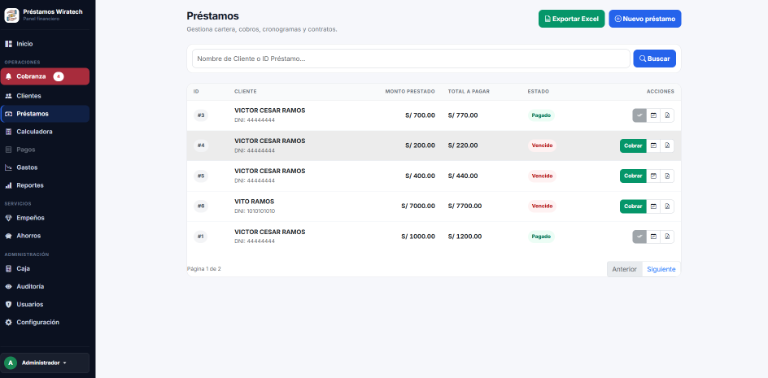The image size is (768, 378).
Task: Open the contract document icon for loan #5
Action: point(667,176)
